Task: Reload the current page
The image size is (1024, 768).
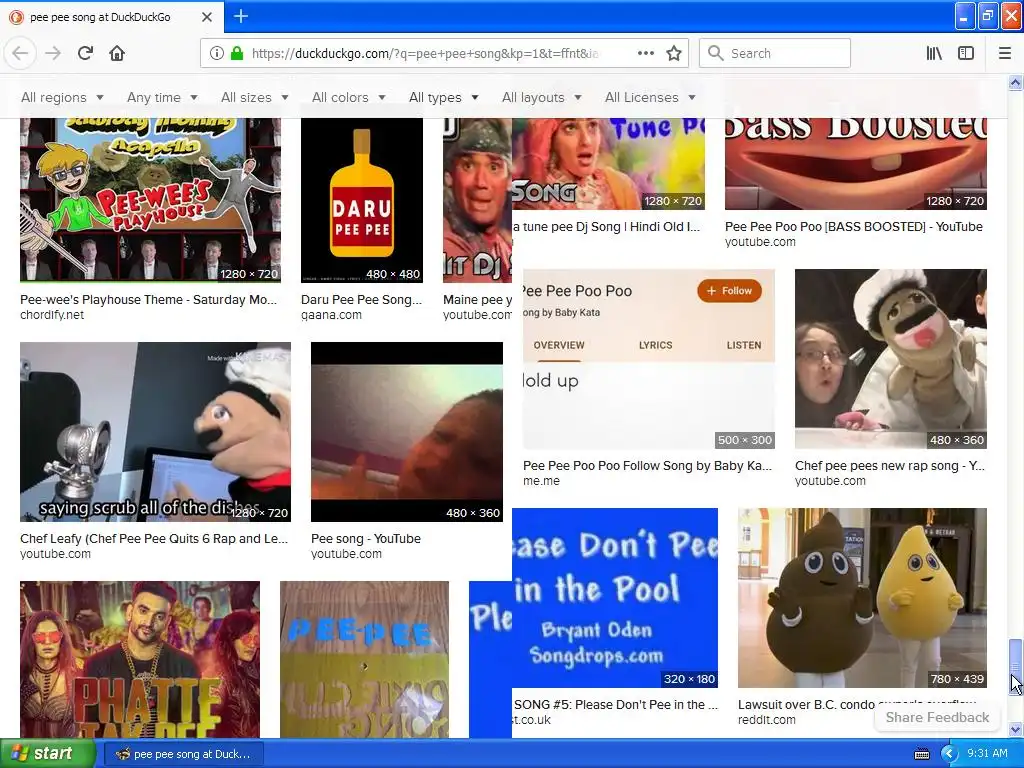Action: 85,53
